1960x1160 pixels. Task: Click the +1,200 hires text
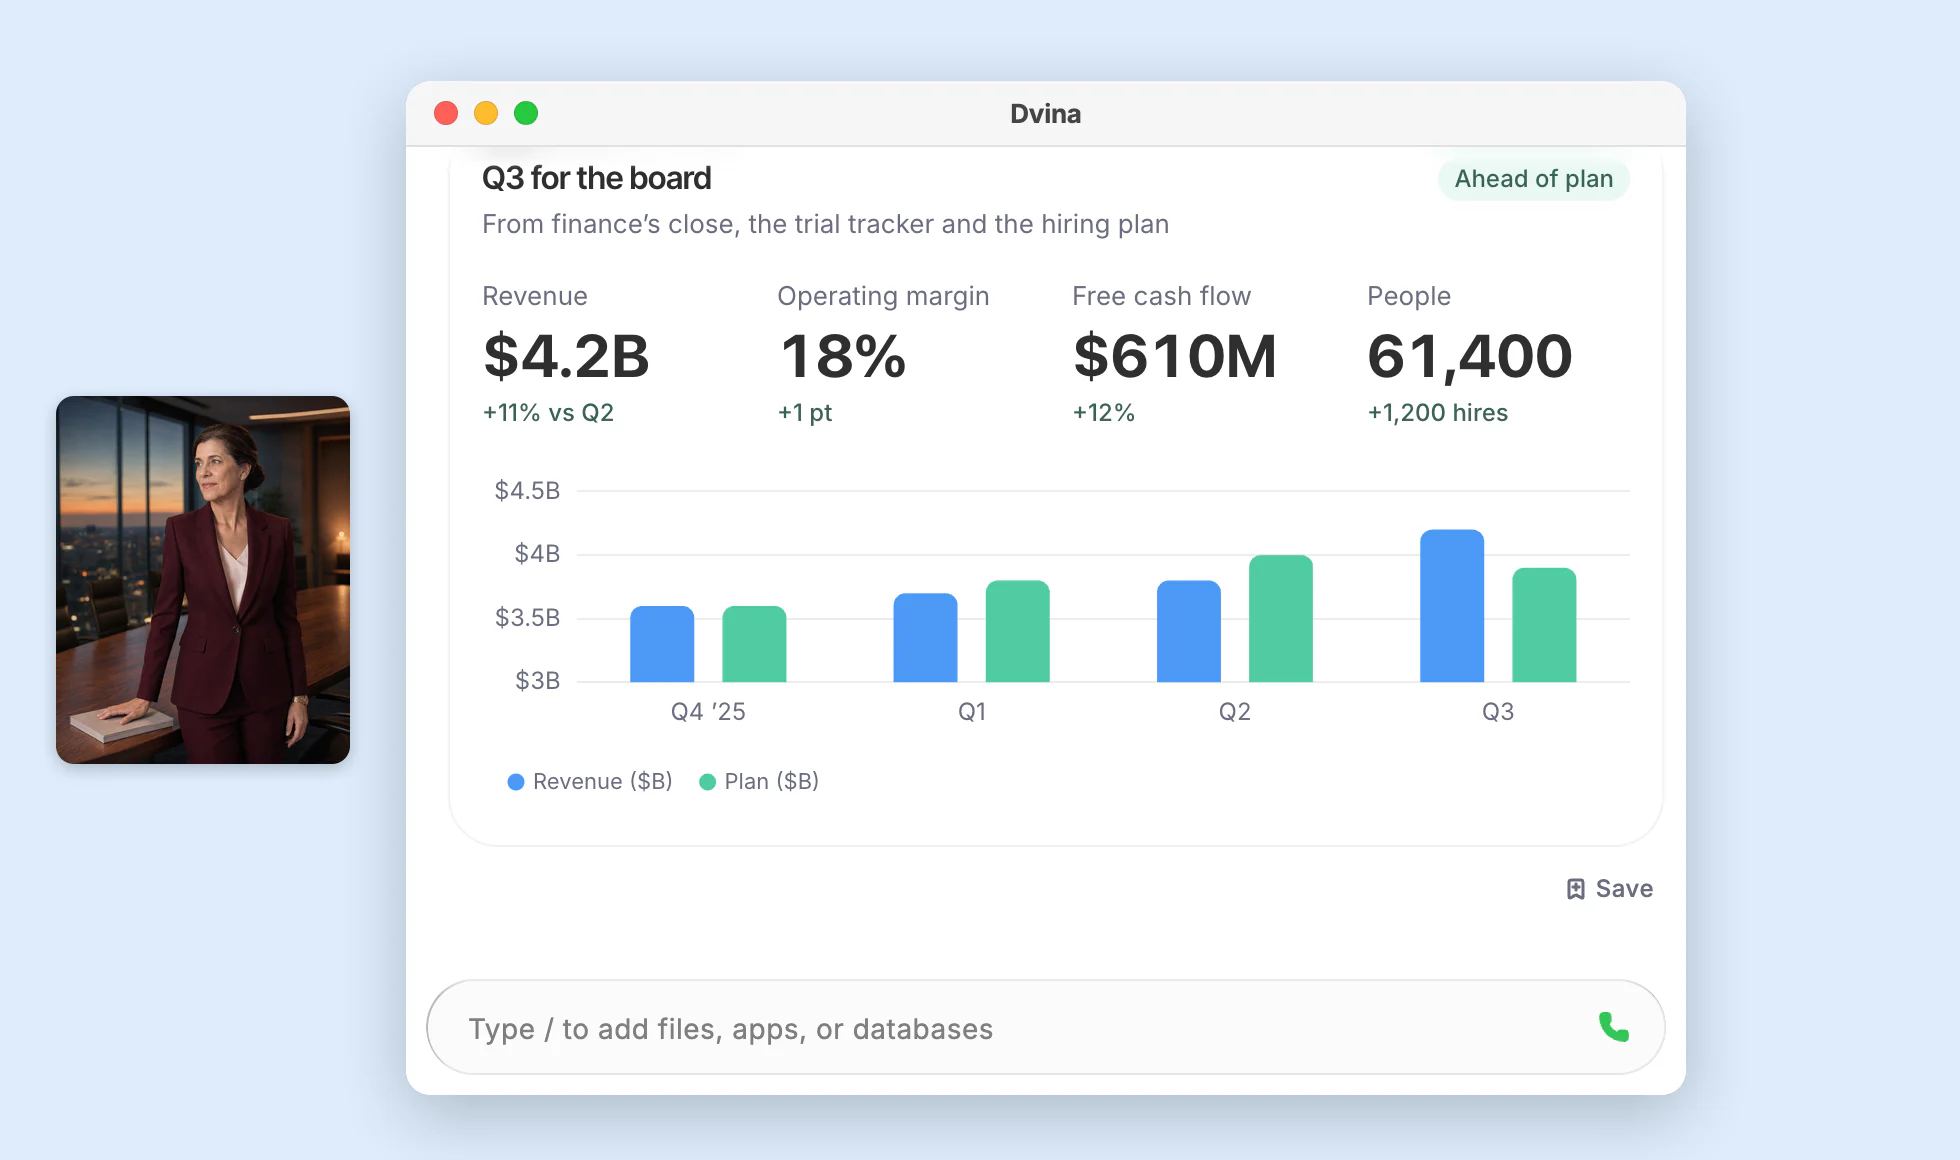pyautogui.click(x=1438, y=412)
